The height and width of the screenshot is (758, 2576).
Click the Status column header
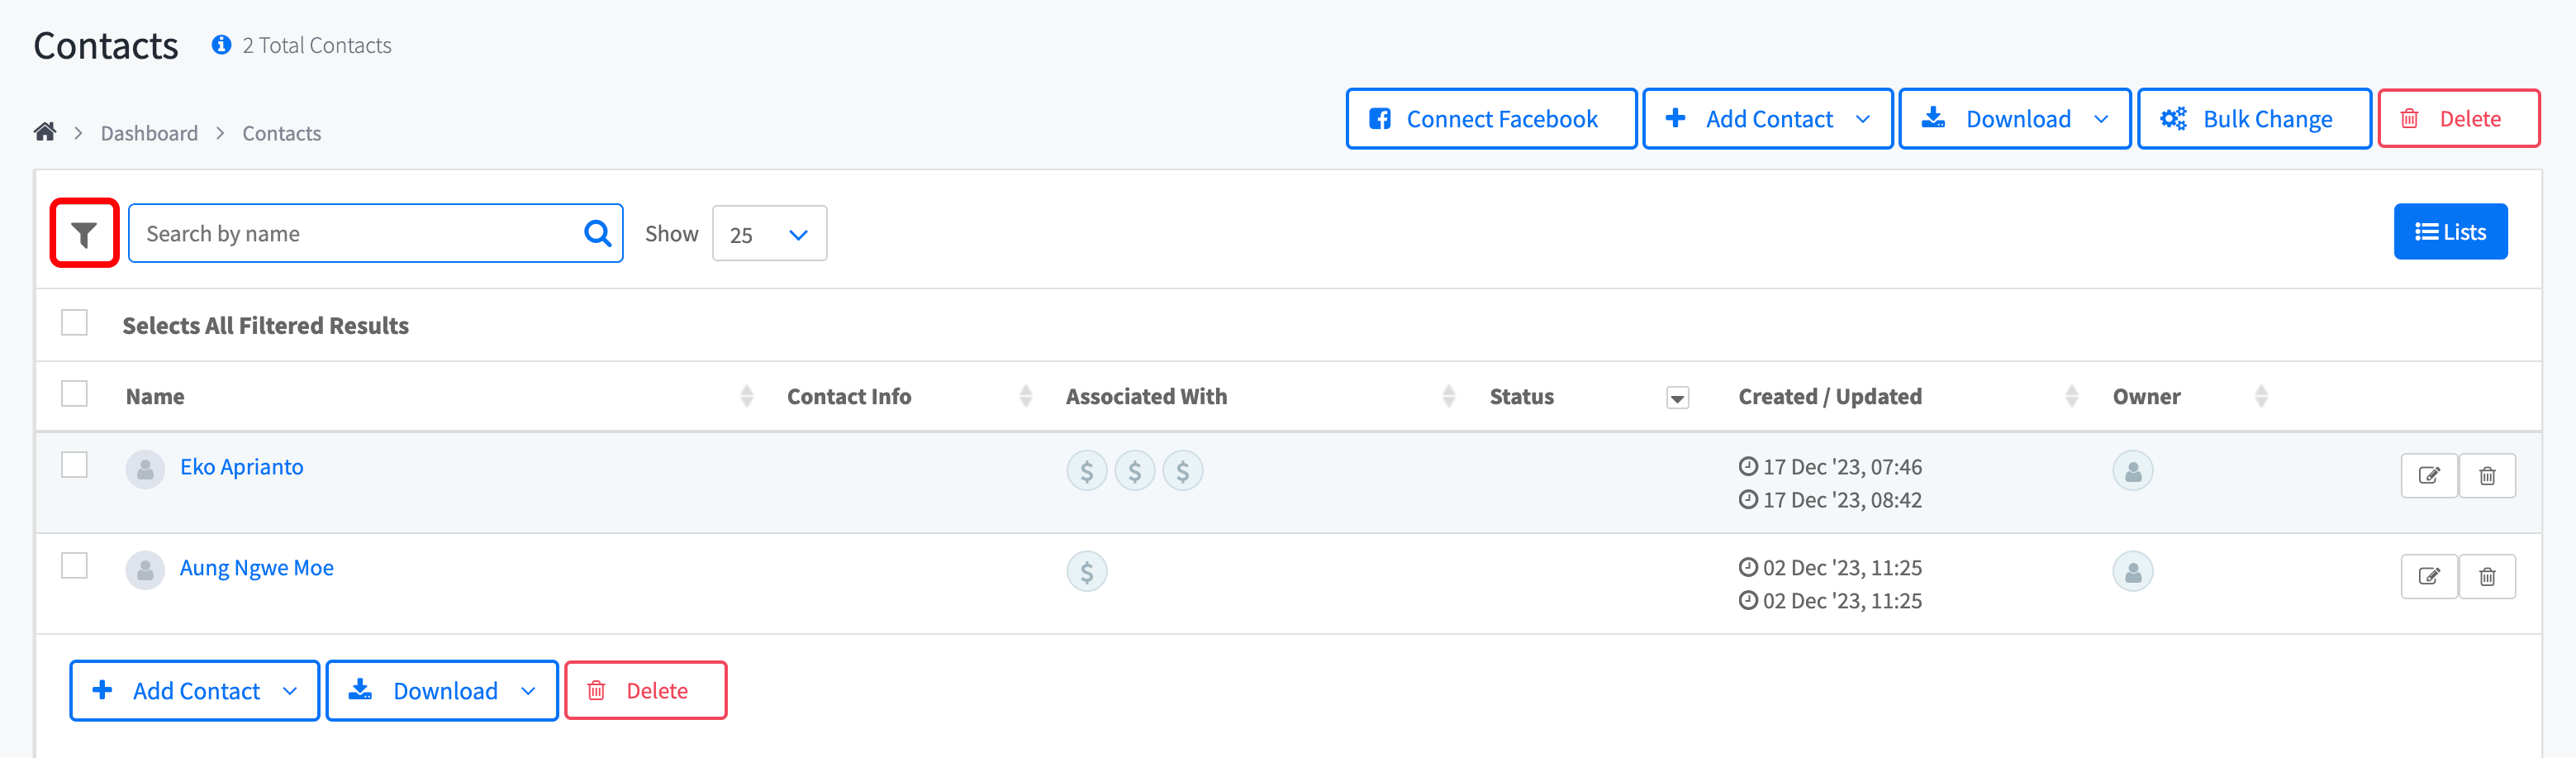[1521, 397]
